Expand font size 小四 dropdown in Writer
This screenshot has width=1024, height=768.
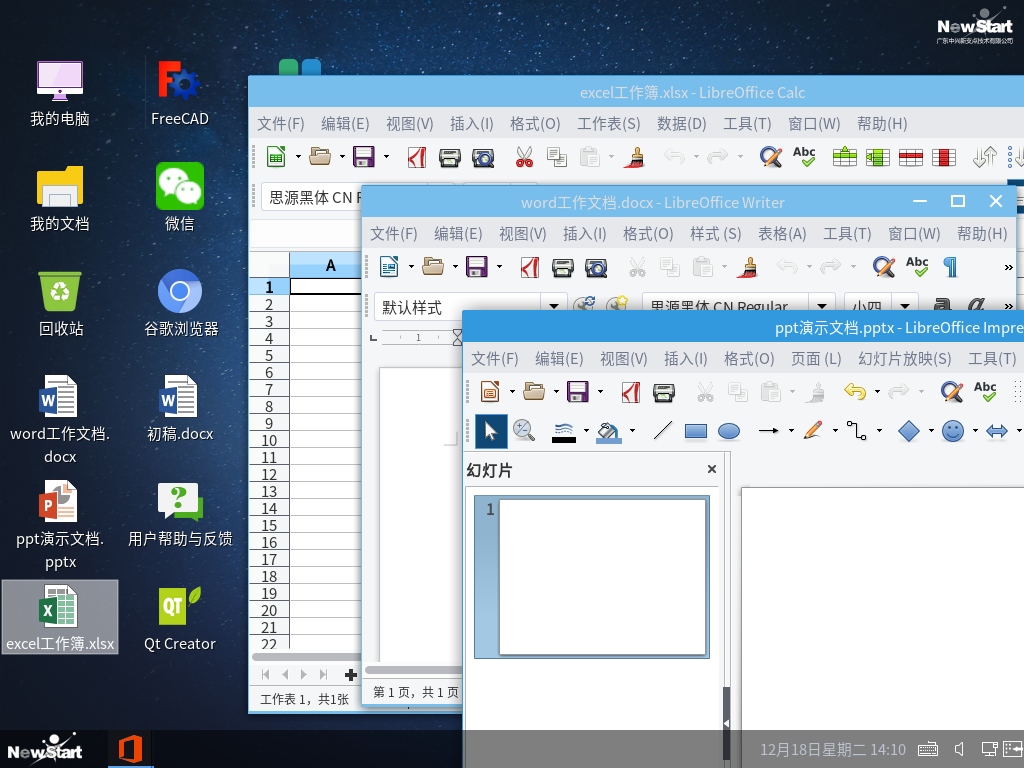[x=904, y=306]
